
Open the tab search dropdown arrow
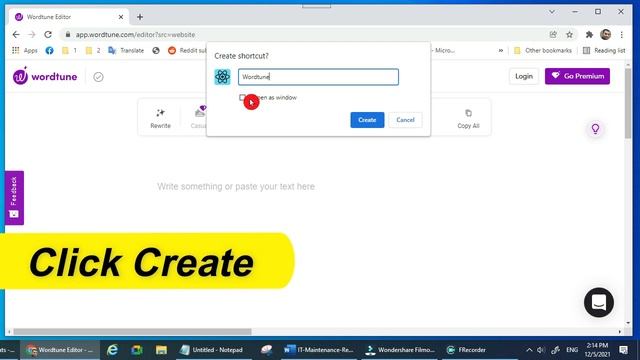coord(552,12)
